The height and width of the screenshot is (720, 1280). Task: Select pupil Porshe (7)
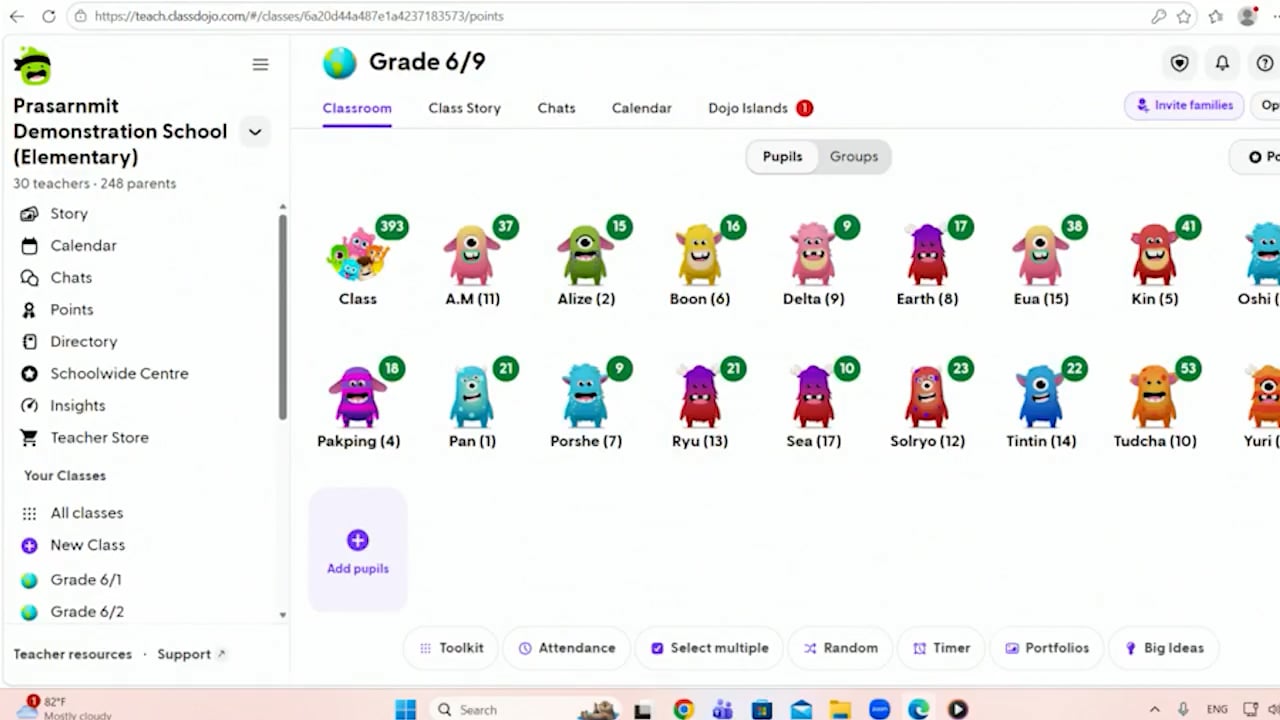click(586, 404)
